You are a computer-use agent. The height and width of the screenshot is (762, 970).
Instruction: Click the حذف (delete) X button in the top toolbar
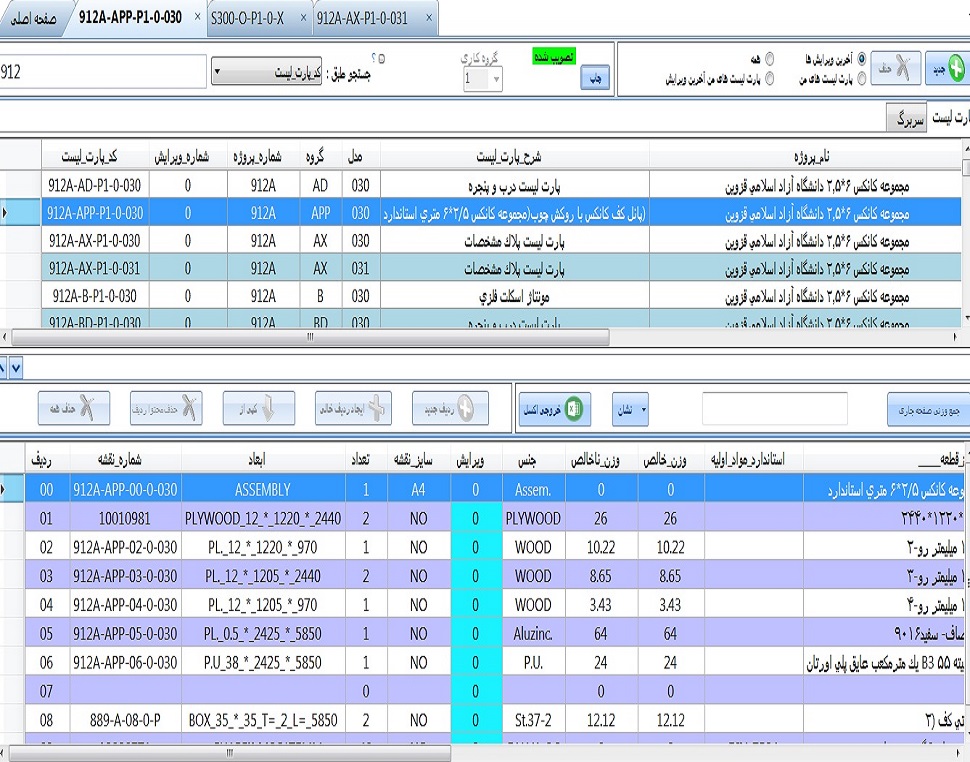point(896,68)
